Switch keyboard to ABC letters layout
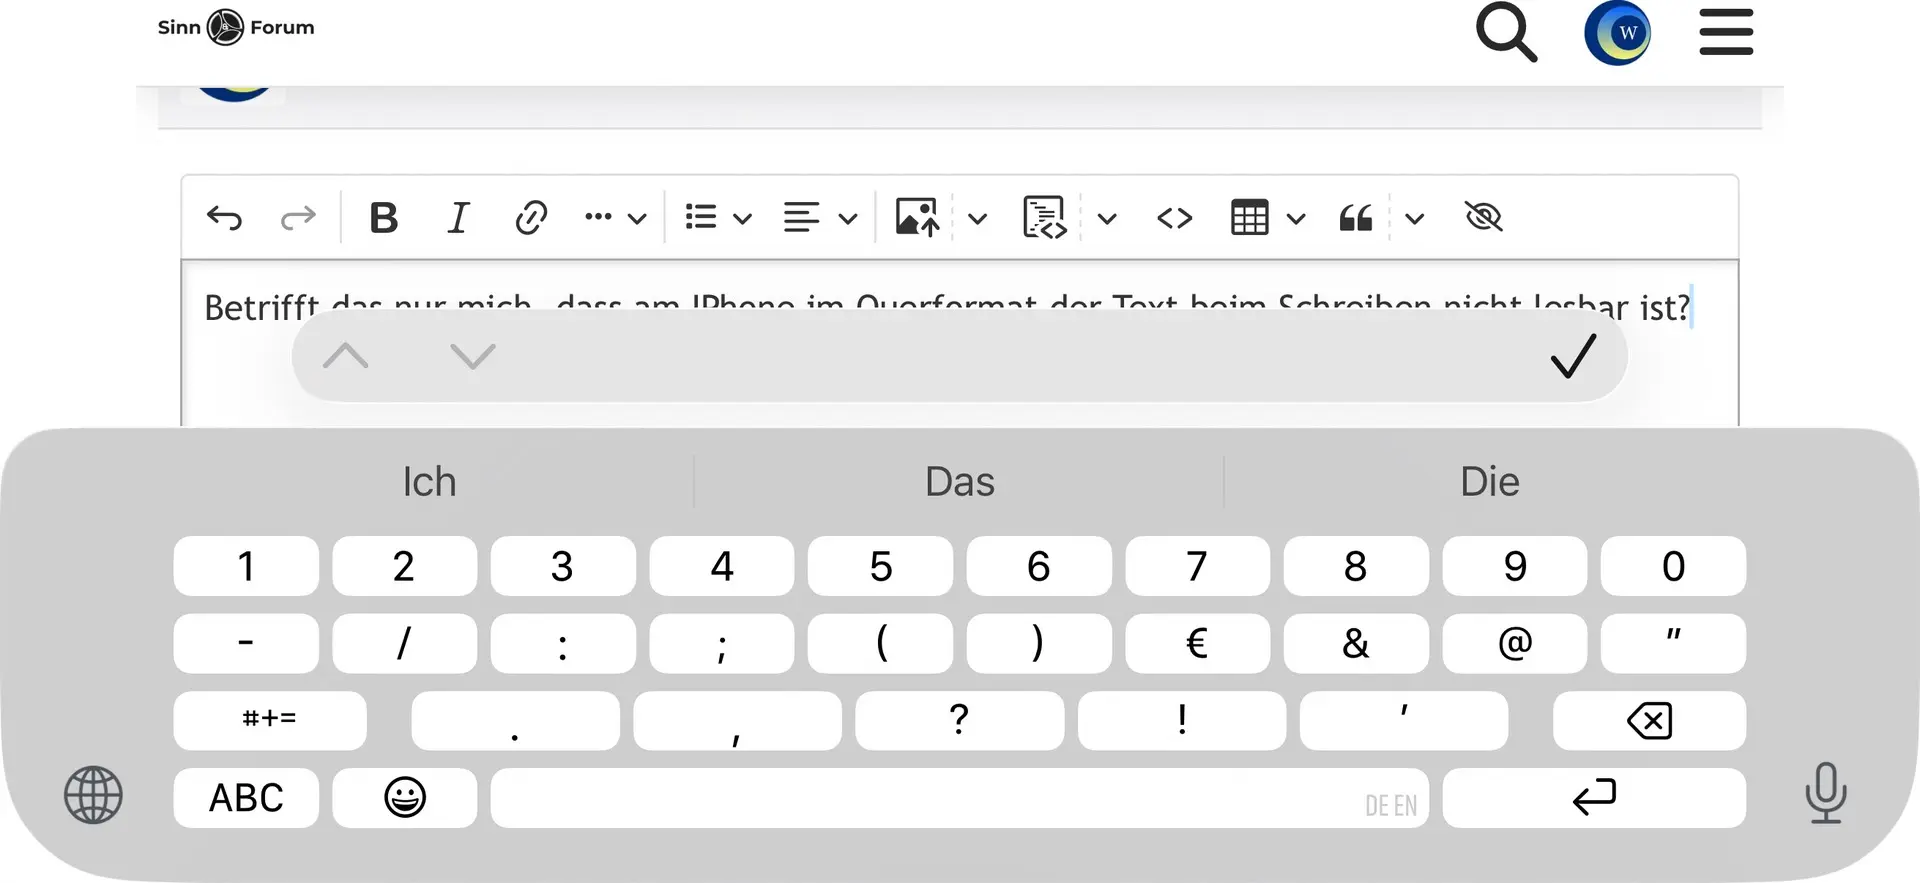 [246, 798]
